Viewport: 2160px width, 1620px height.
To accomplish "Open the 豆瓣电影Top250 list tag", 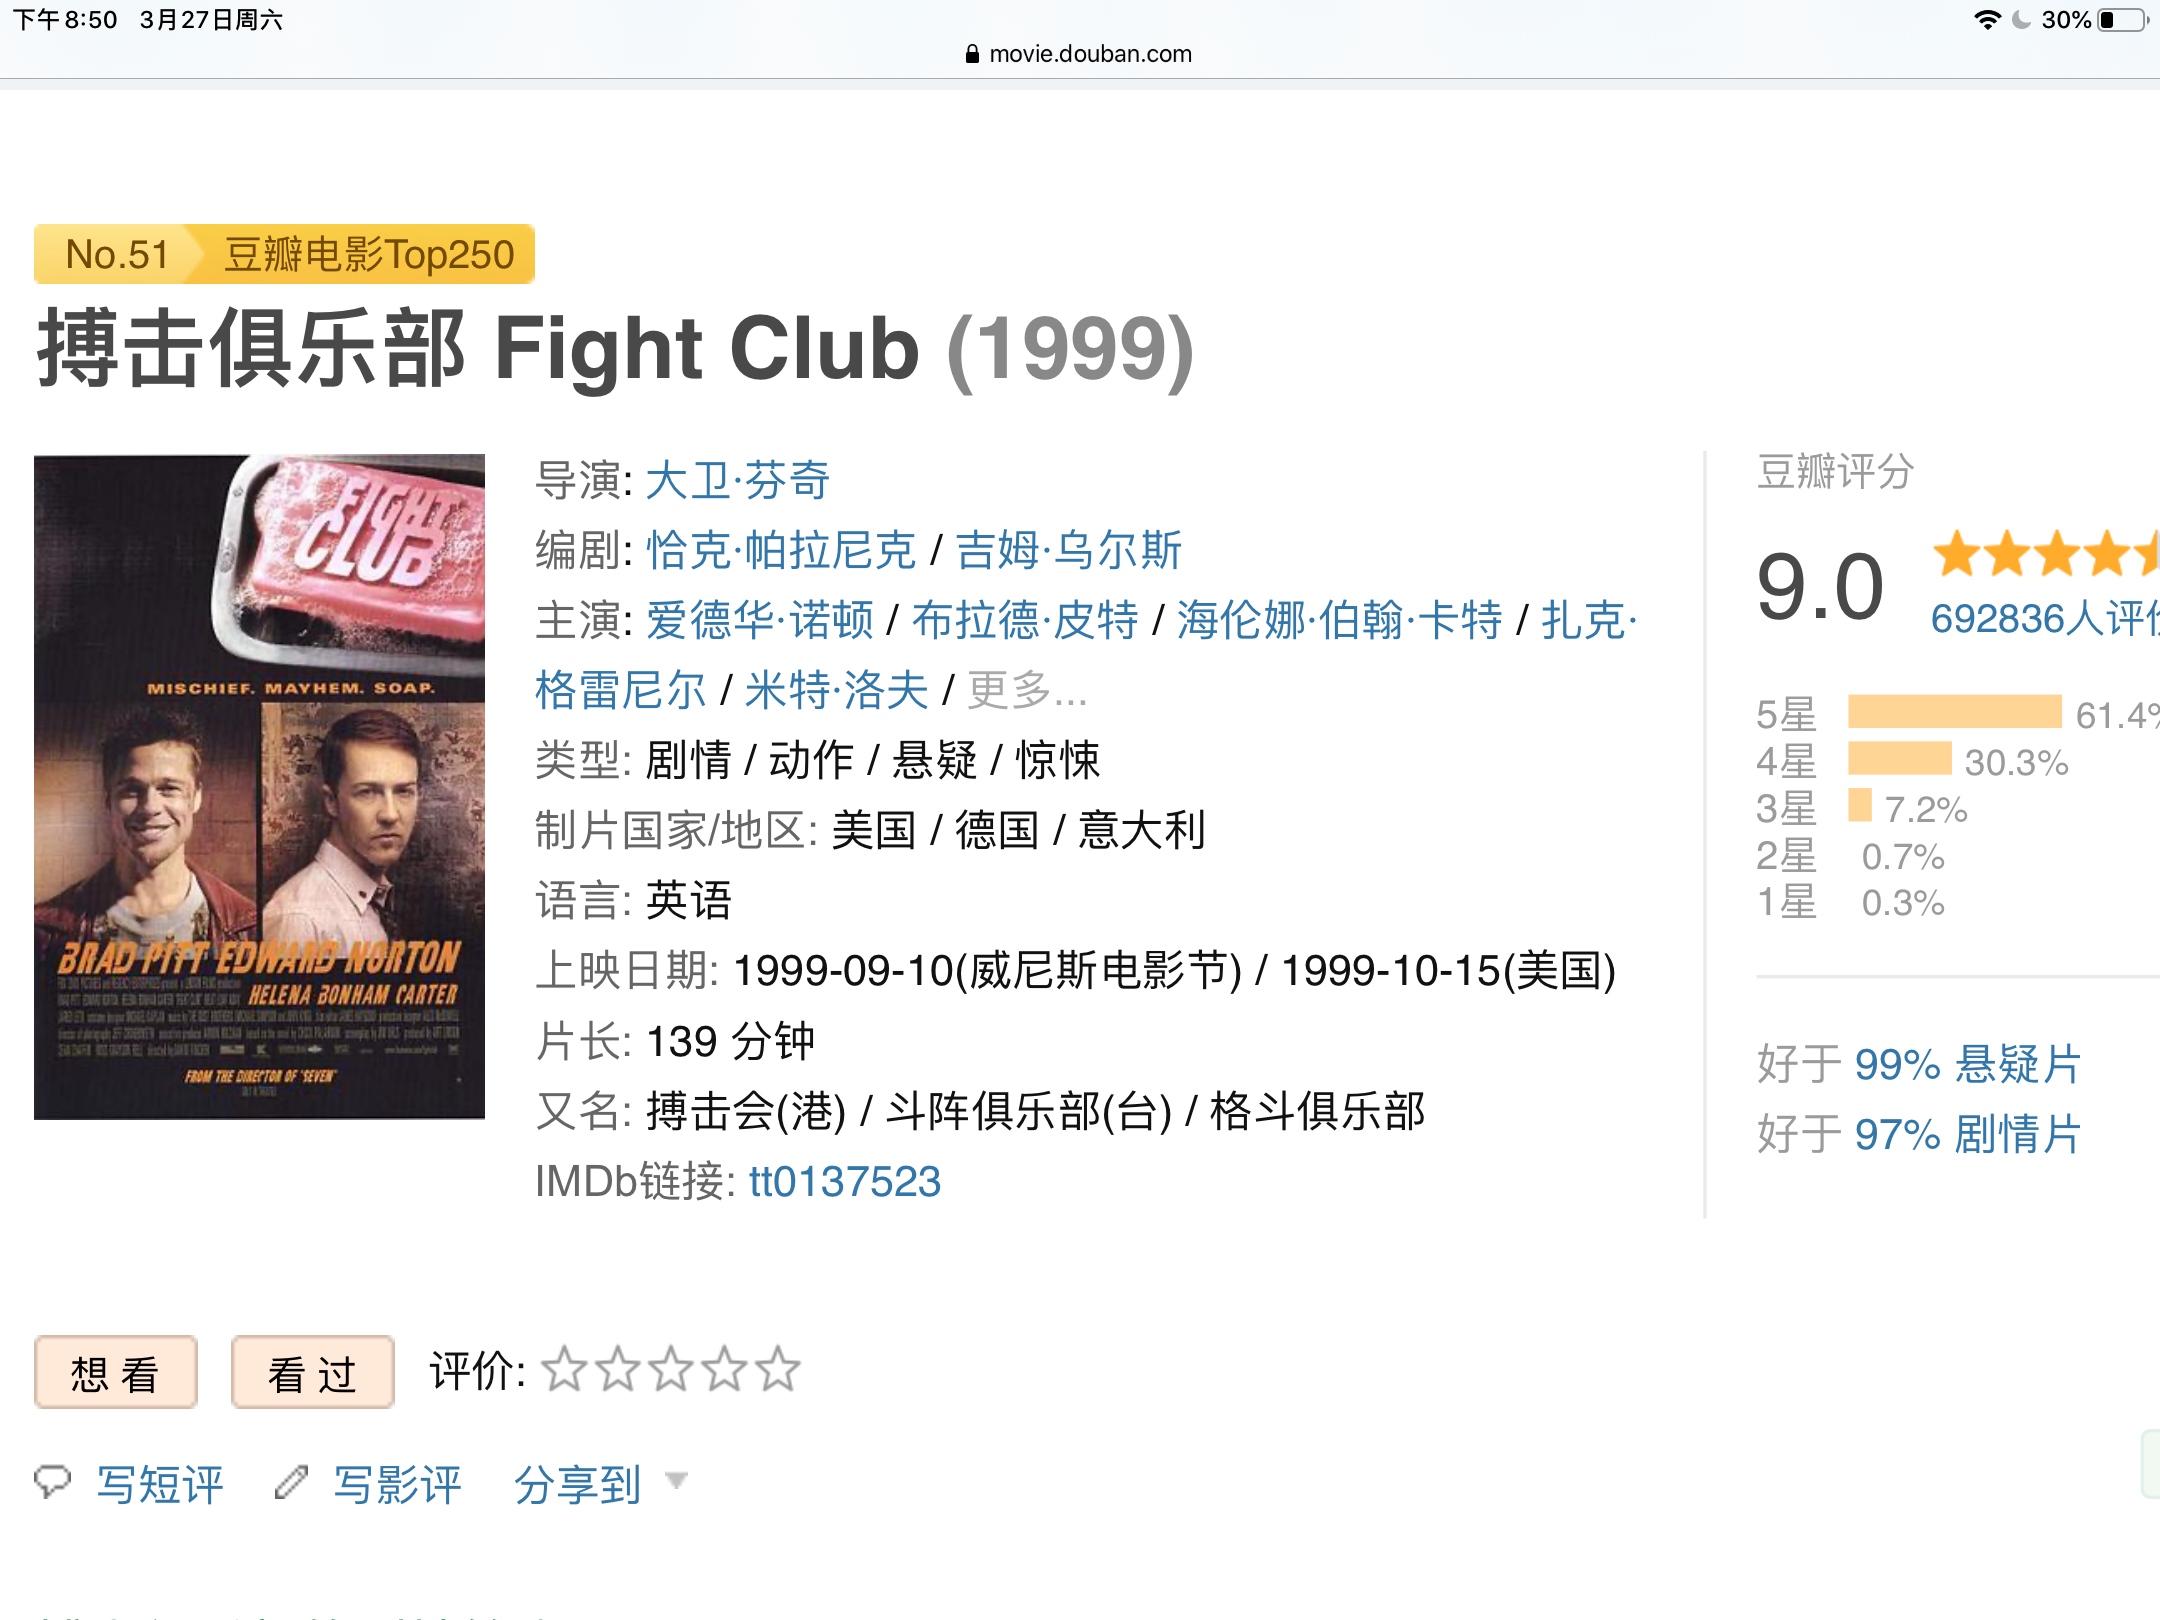I will [x=368, y=255].
